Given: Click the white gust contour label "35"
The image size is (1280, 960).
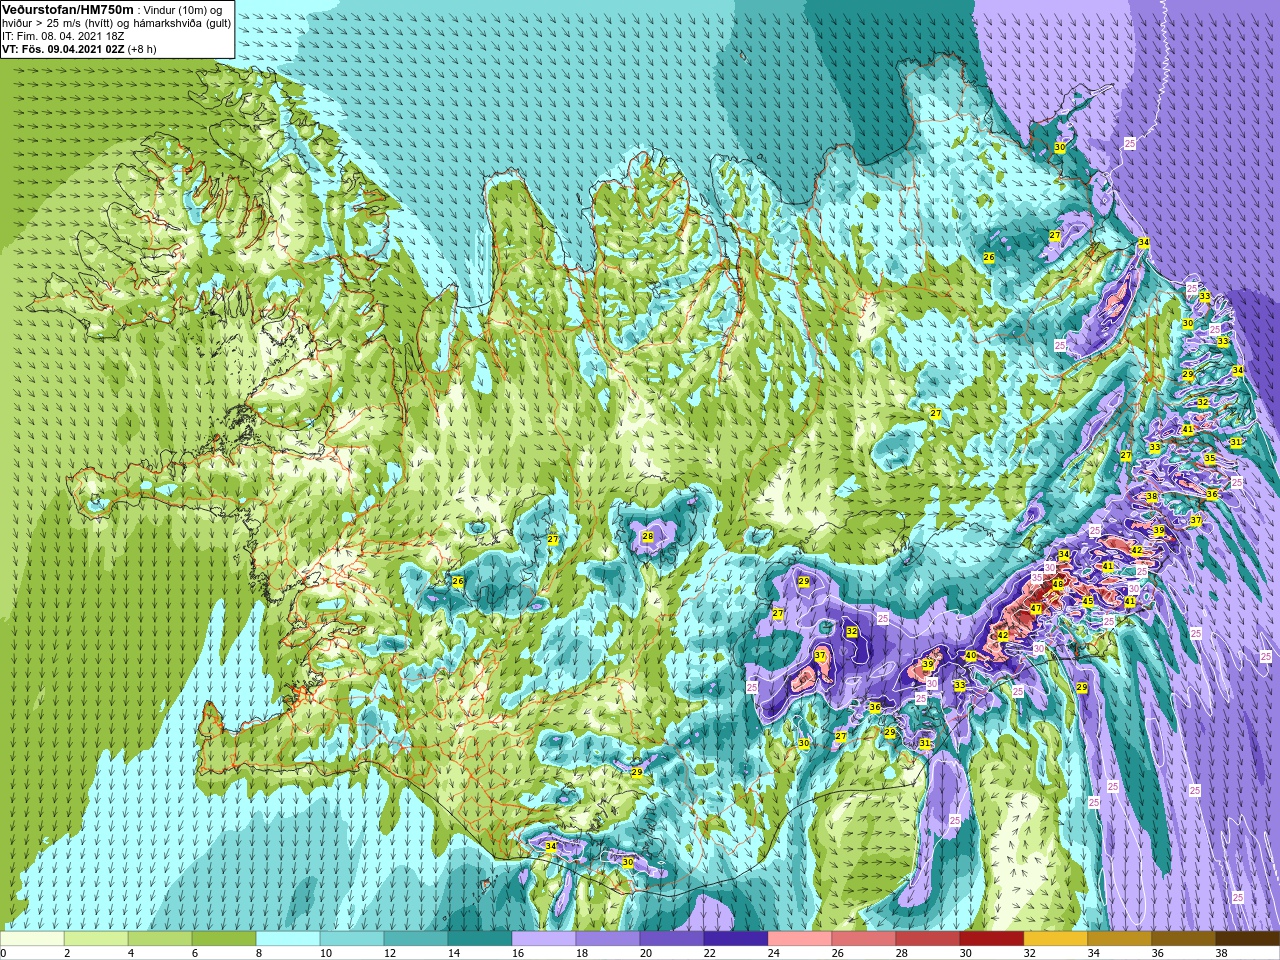Looking at the screenshot, I should 1037,578.
